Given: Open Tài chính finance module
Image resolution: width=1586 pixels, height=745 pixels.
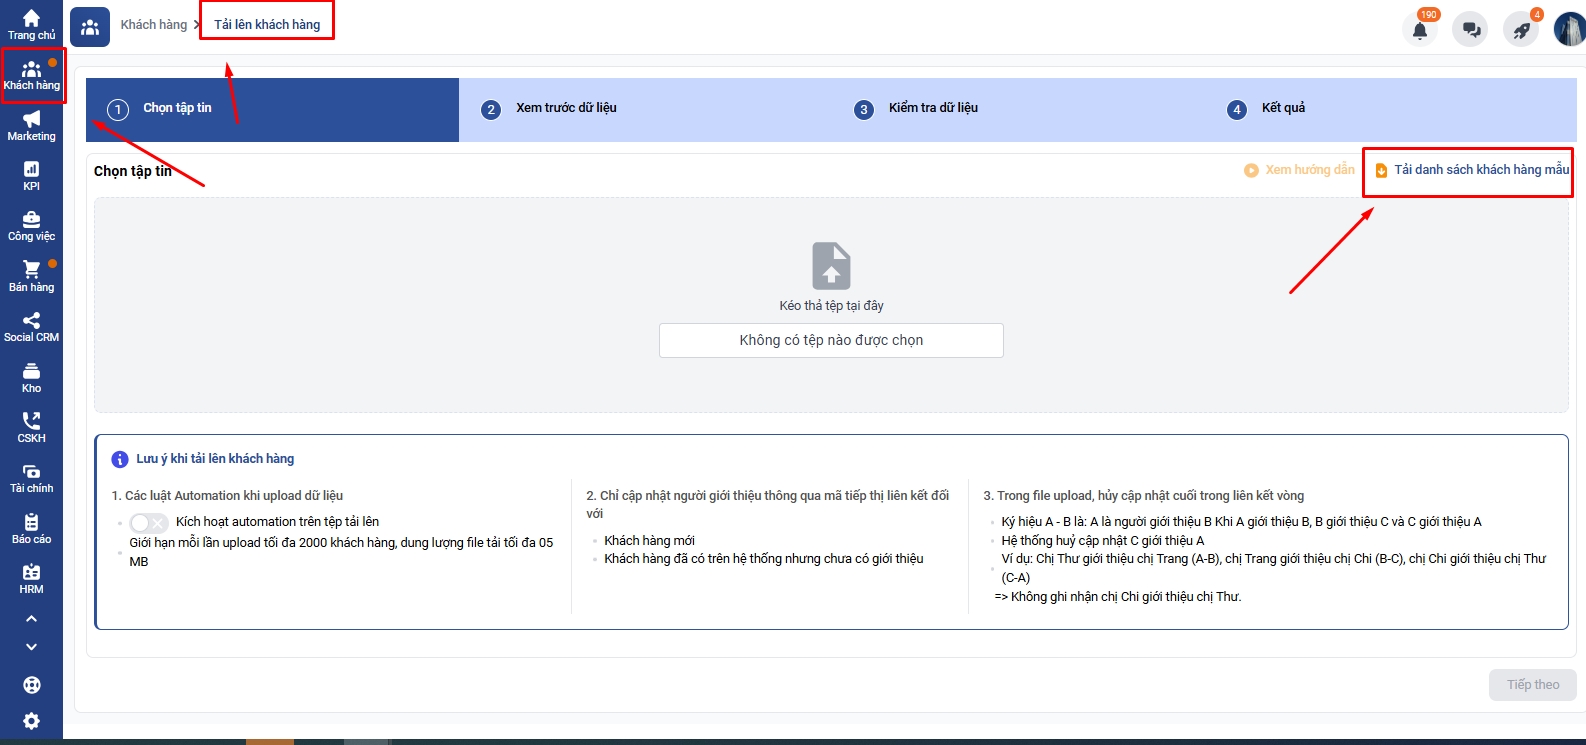Looking at the screenshot, I should 31,478.
